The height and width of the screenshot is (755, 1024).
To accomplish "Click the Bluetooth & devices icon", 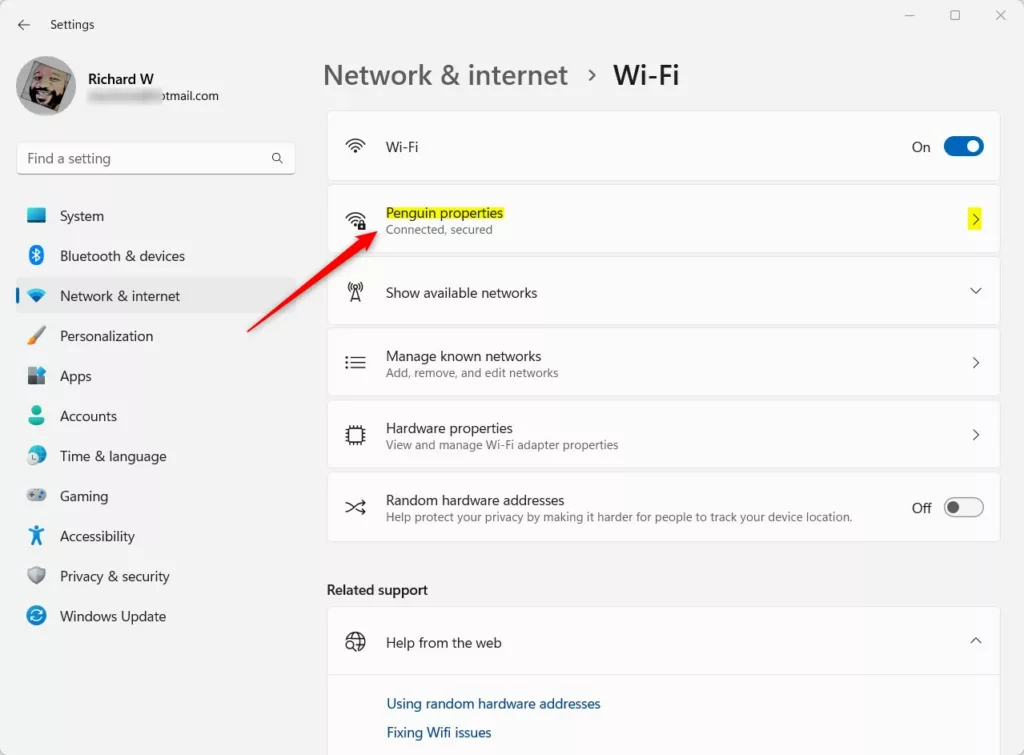I will (37, 256).
